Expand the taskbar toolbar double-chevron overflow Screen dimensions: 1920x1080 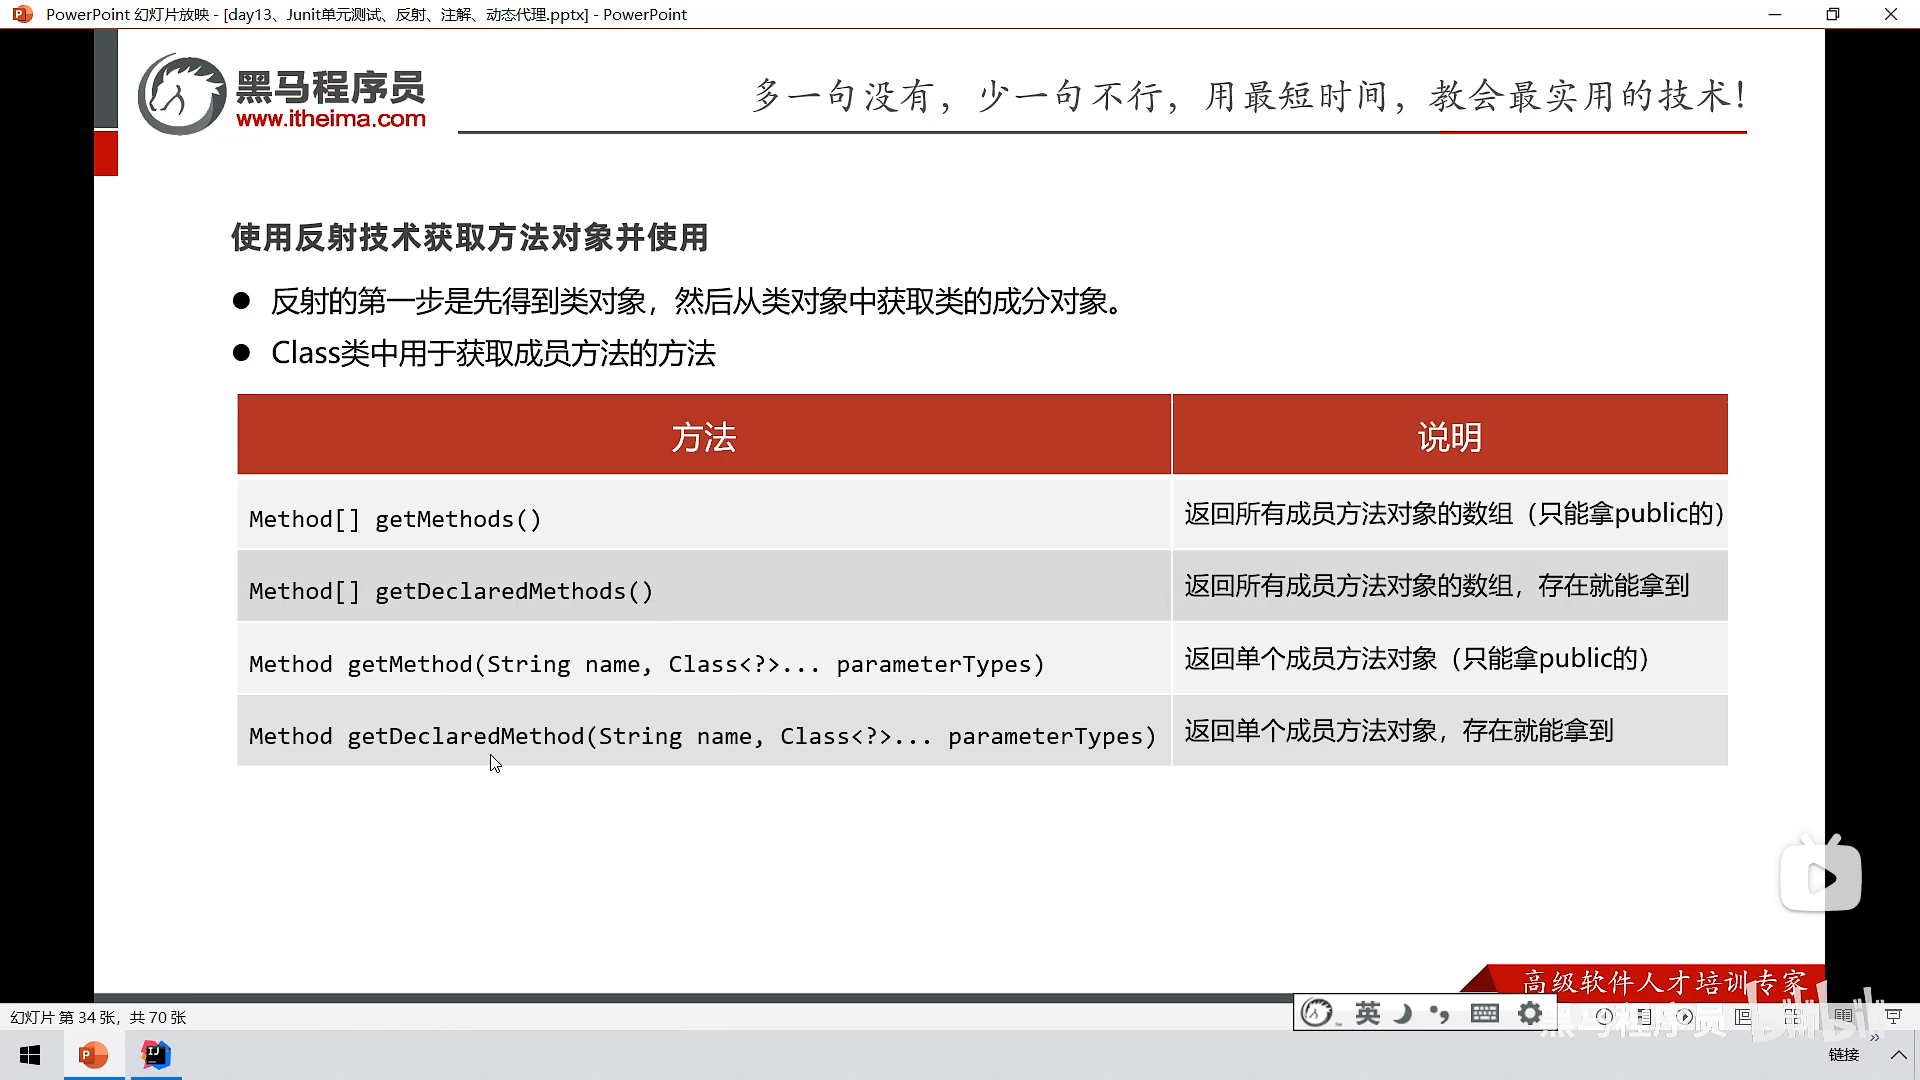tap(1875, 1037)
